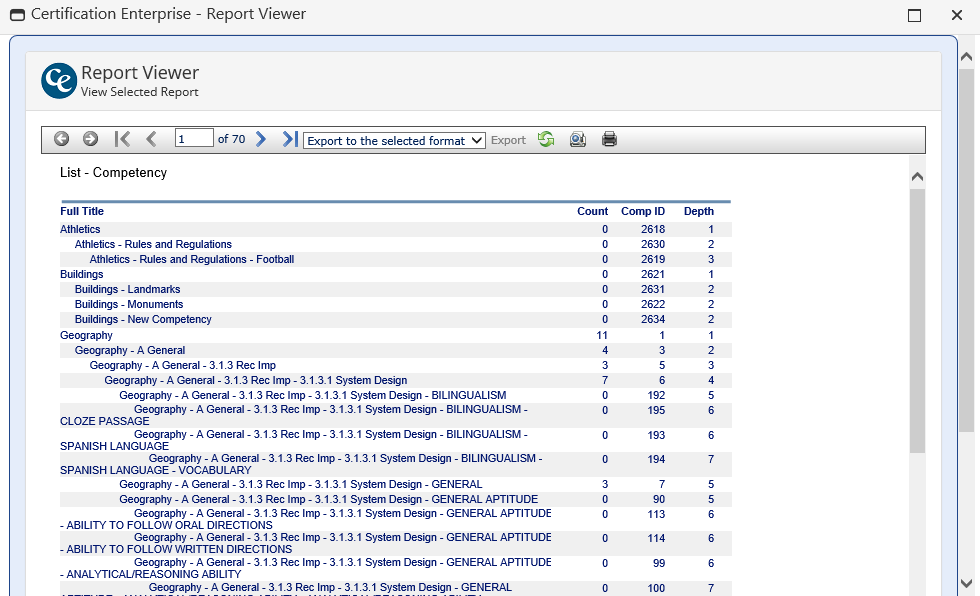Viewport: 980px width, 596px height.
Task: Maximize the Report Viewer window
Action: tap(914, 15)
